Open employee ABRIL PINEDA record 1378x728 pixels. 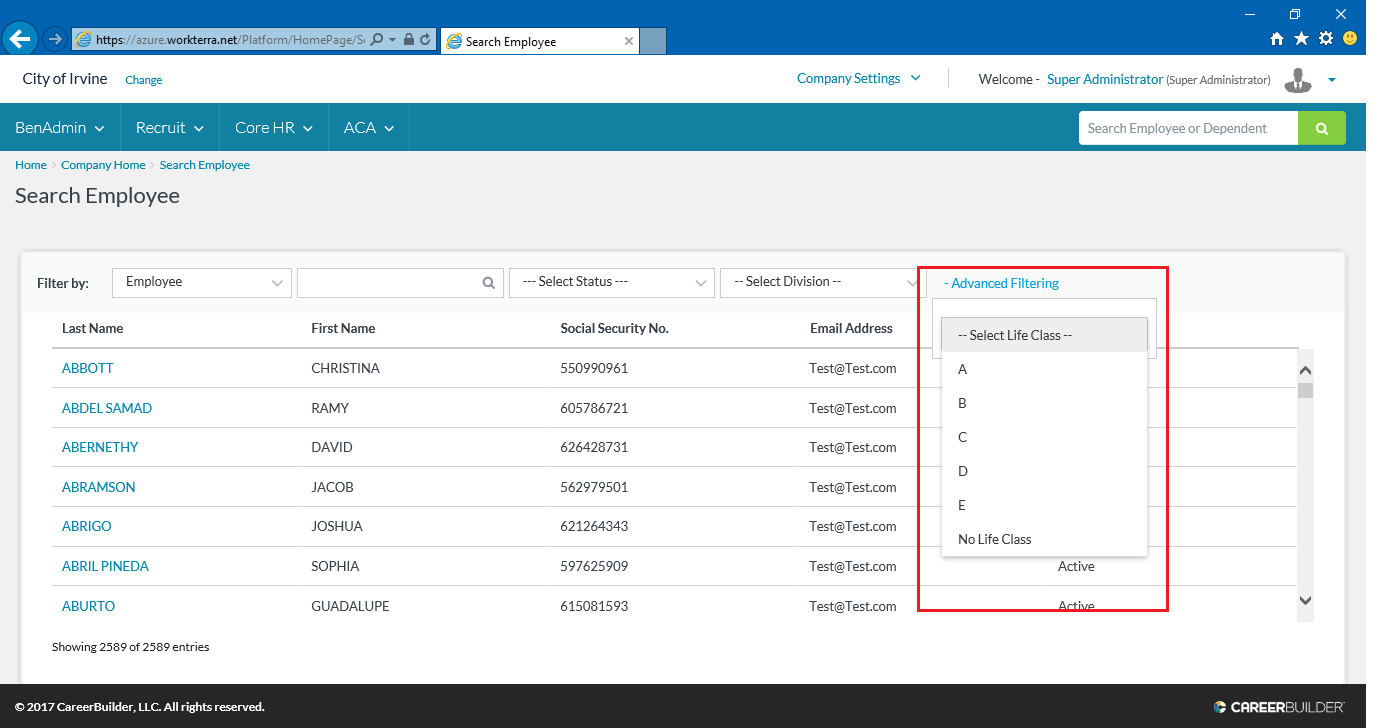(105, 566)
